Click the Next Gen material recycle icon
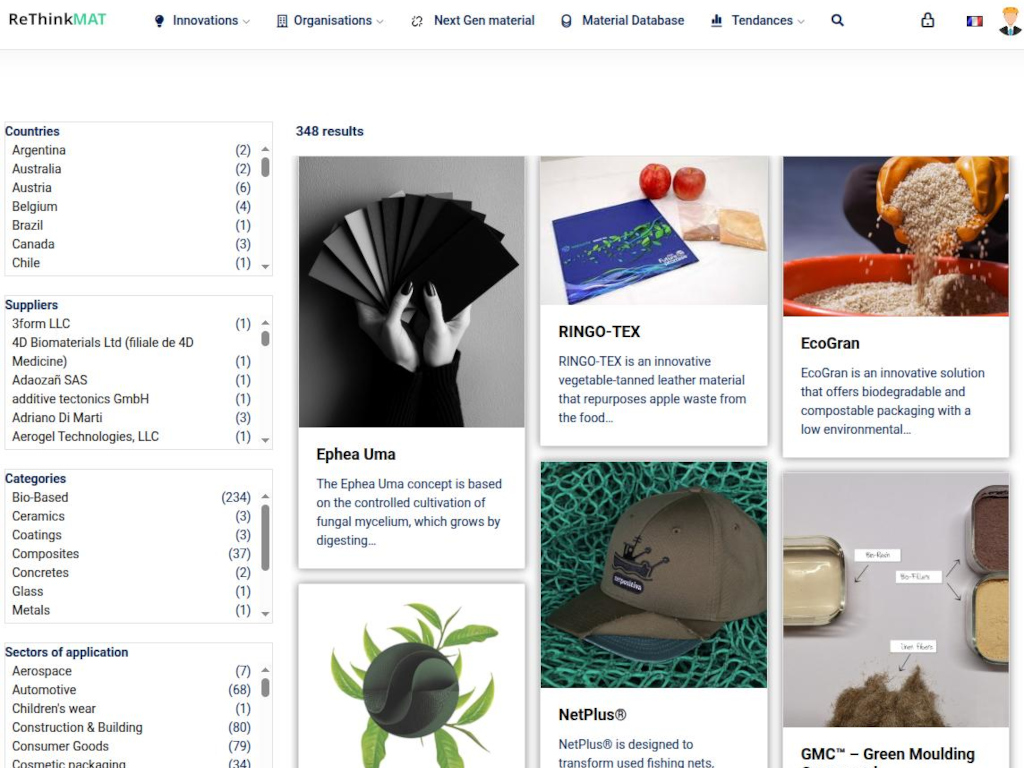 417,21
